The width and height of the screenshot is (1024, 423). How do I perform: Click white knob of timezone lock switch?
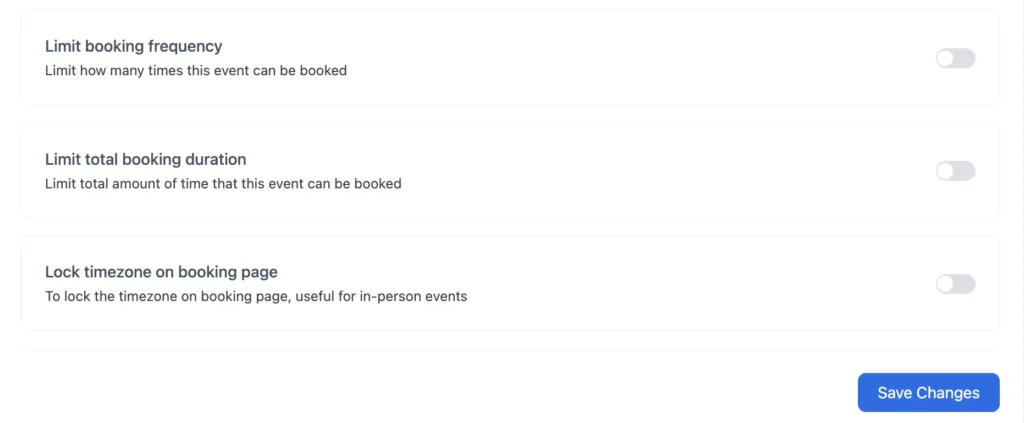(x=946, y=284)
